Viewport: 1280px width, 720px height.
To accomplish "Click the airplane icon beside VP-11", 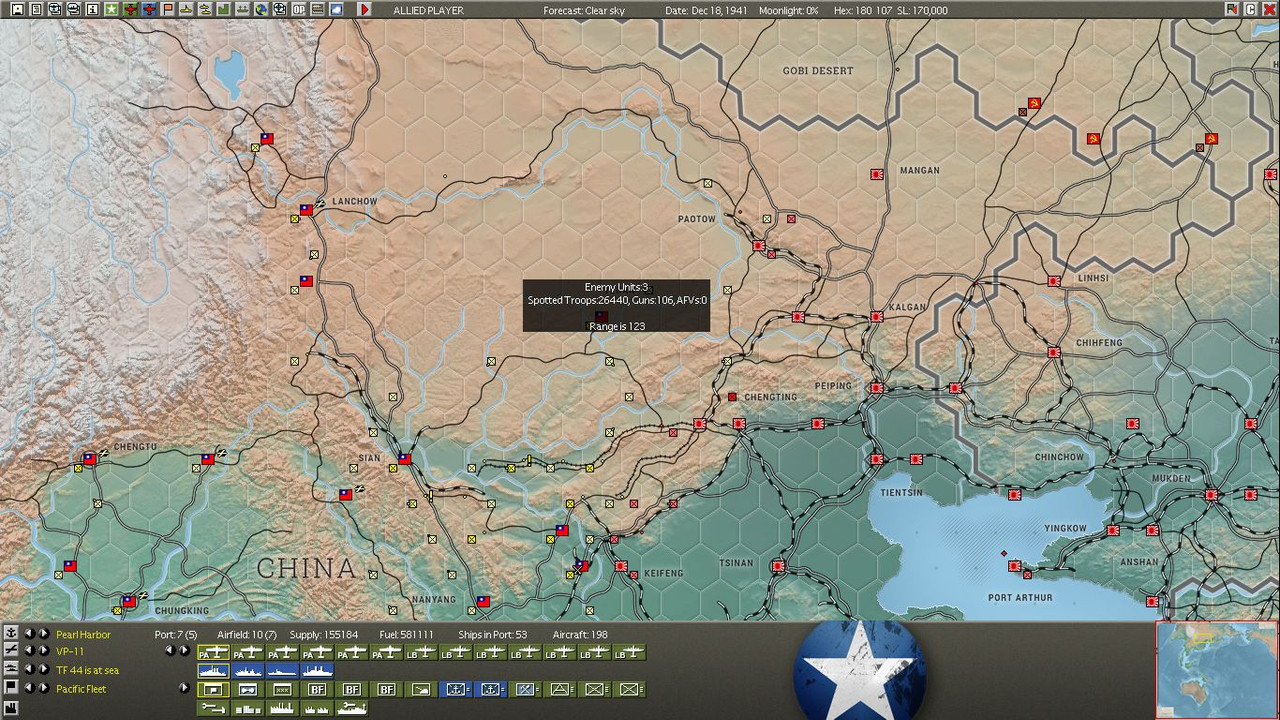I will (11, 651).
